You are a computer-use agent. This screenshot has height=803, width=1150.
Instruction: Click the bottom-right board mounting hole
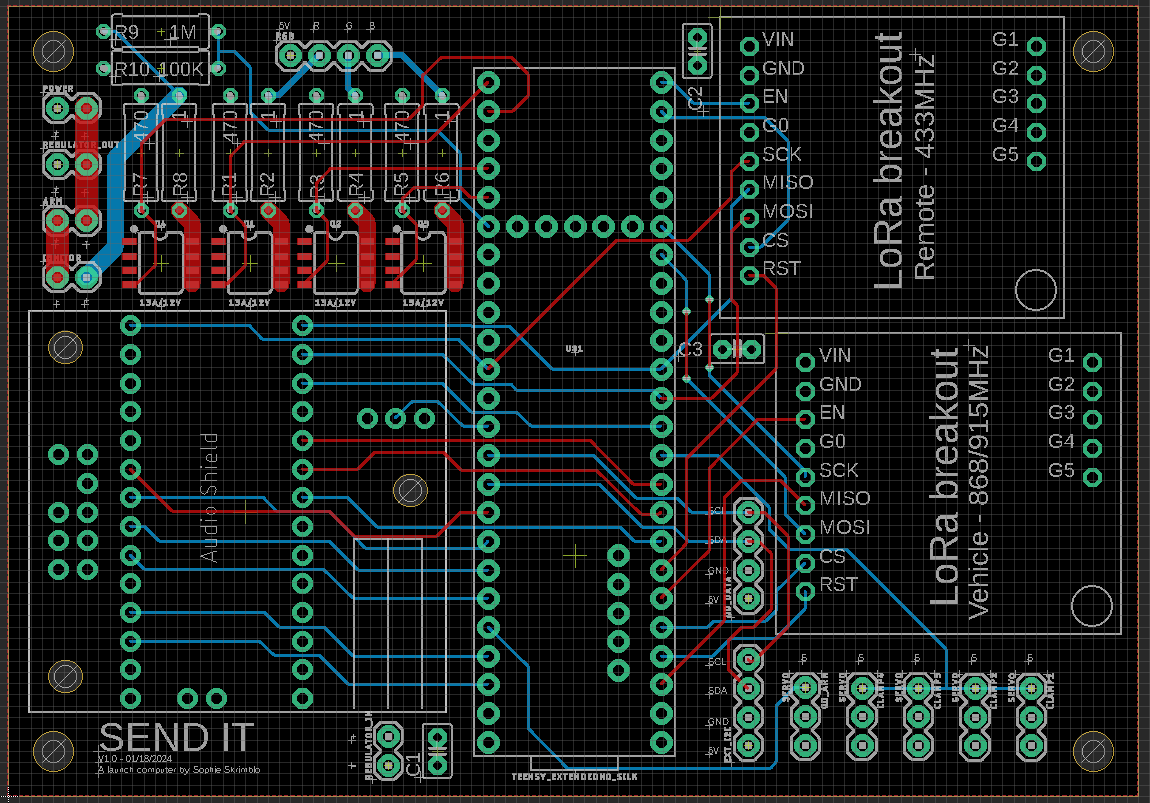(x=1094, y=752)
